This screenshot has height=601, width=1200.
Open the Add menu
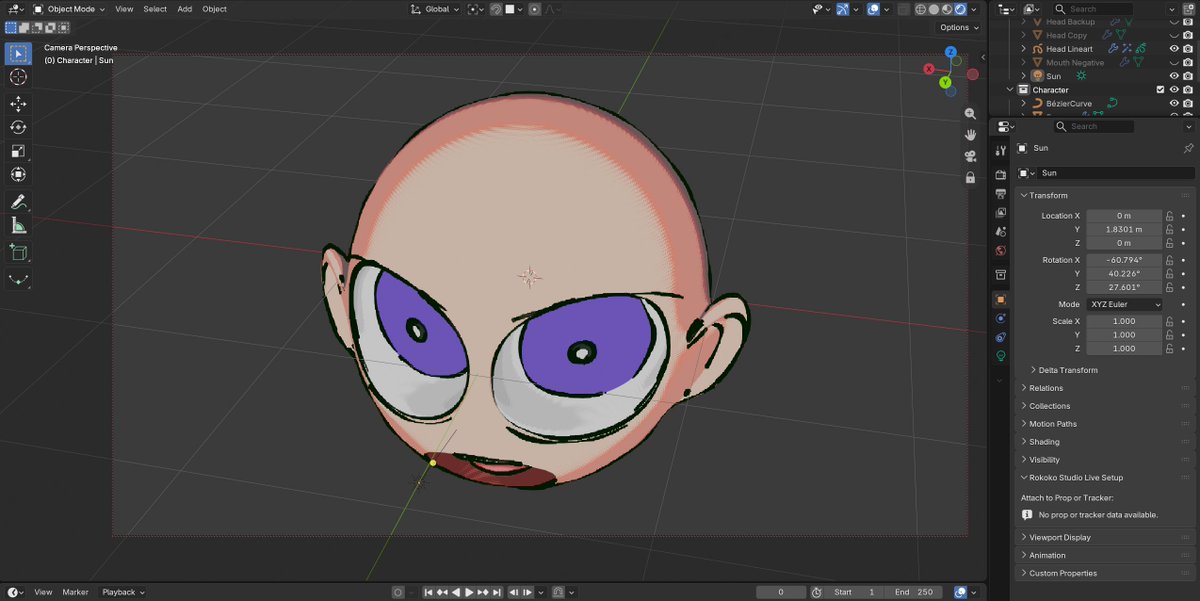click(x=185, y=9)
